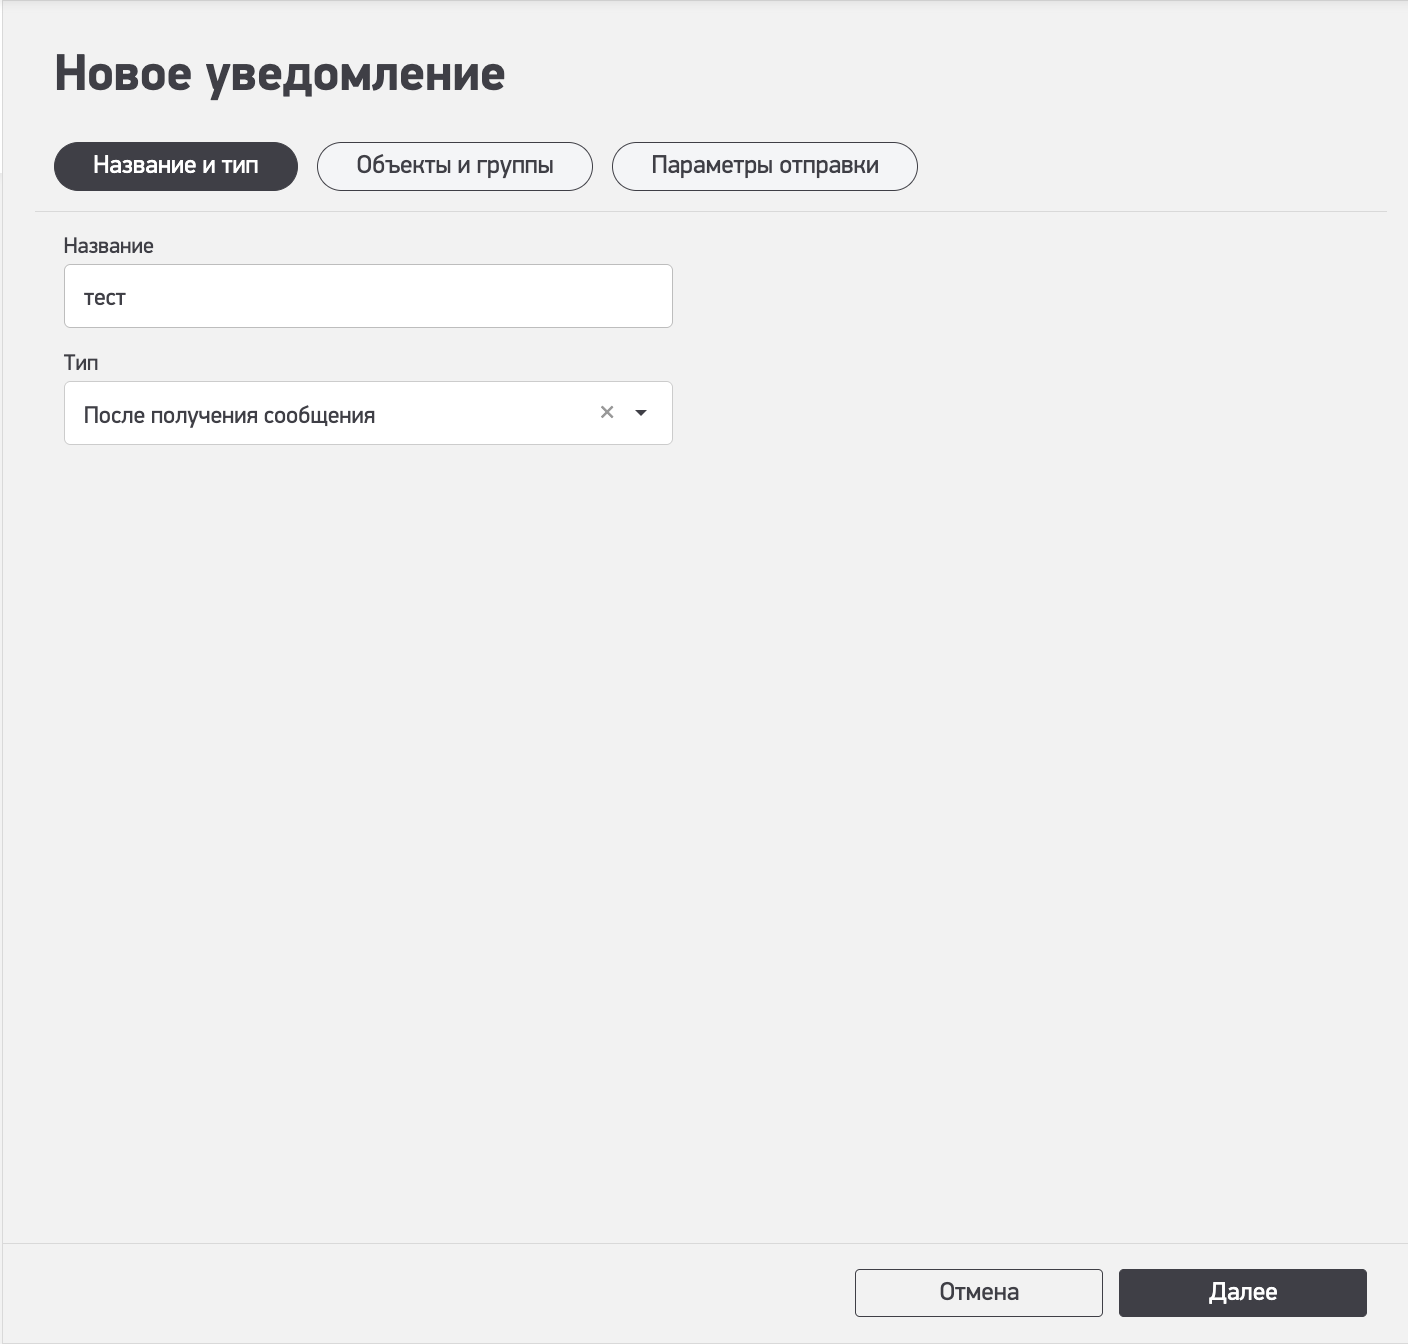Click the Тип field label
This screenshot has height=1344, width=1408.
tap(81, 363)
